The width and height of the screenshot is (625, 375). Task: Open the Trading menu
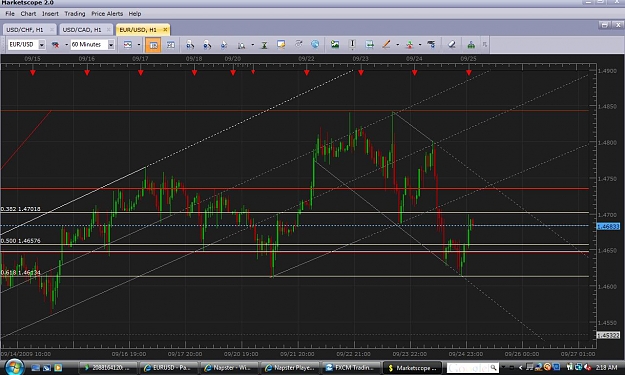[75, 14]
